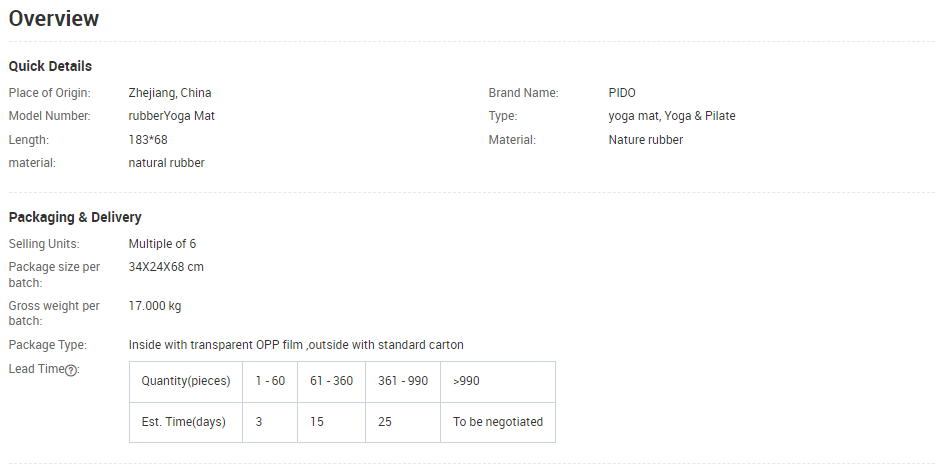Select the Quick Details section title
Image resolution: width=941 pixels, height=472 pixels.
pos(50,66)
